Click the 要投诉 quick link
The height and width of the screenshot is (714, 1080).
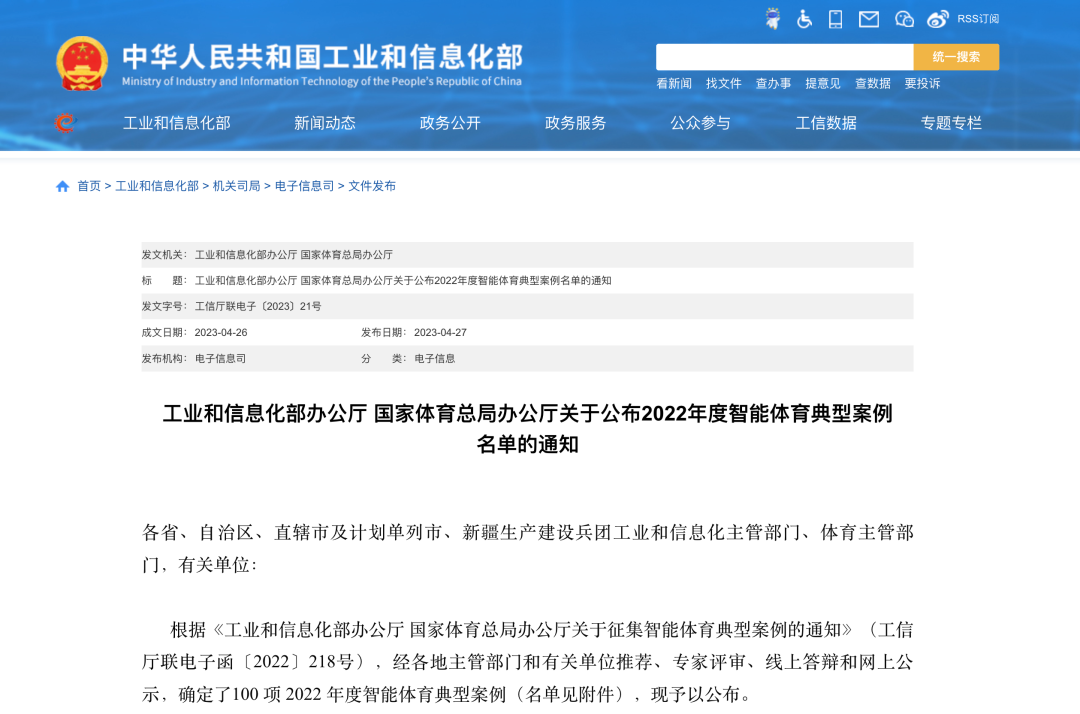point(922,84)
